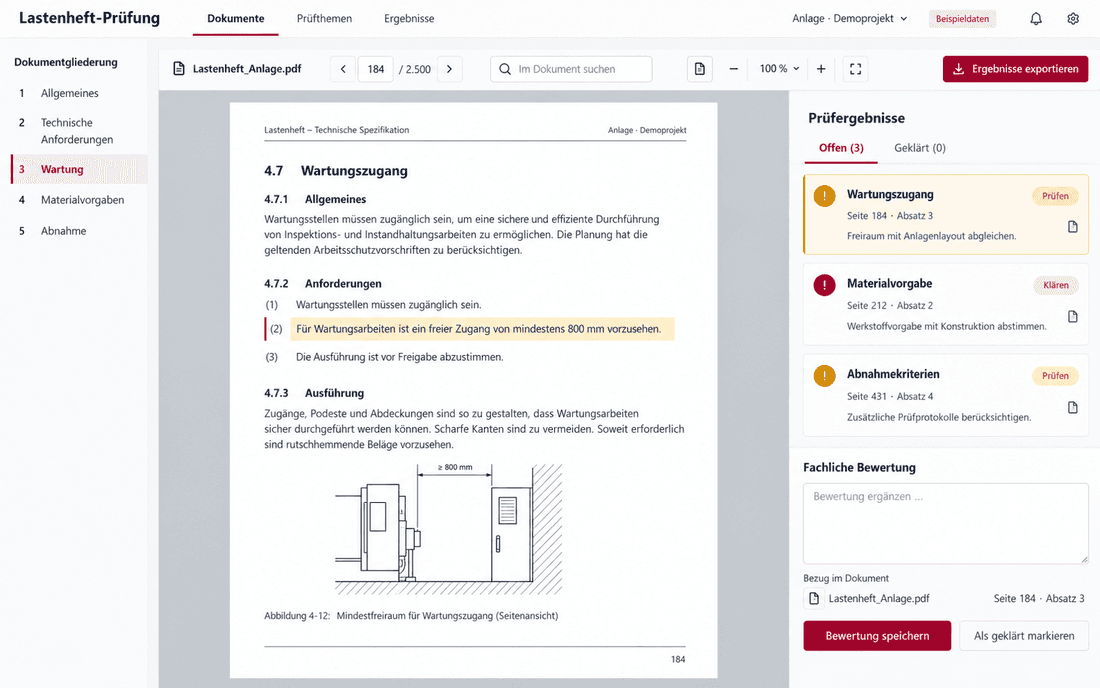Switch to the Prüfthemen tab
The width and height of the screenshot is (1100, 688).
point(324,19)
